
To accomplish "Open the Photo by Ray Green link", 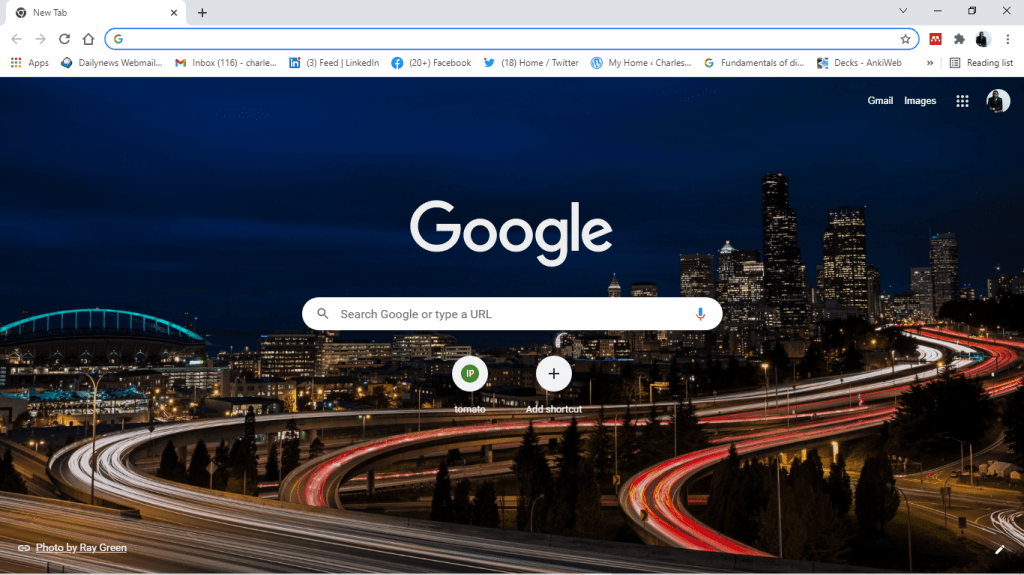I will 81,548.
